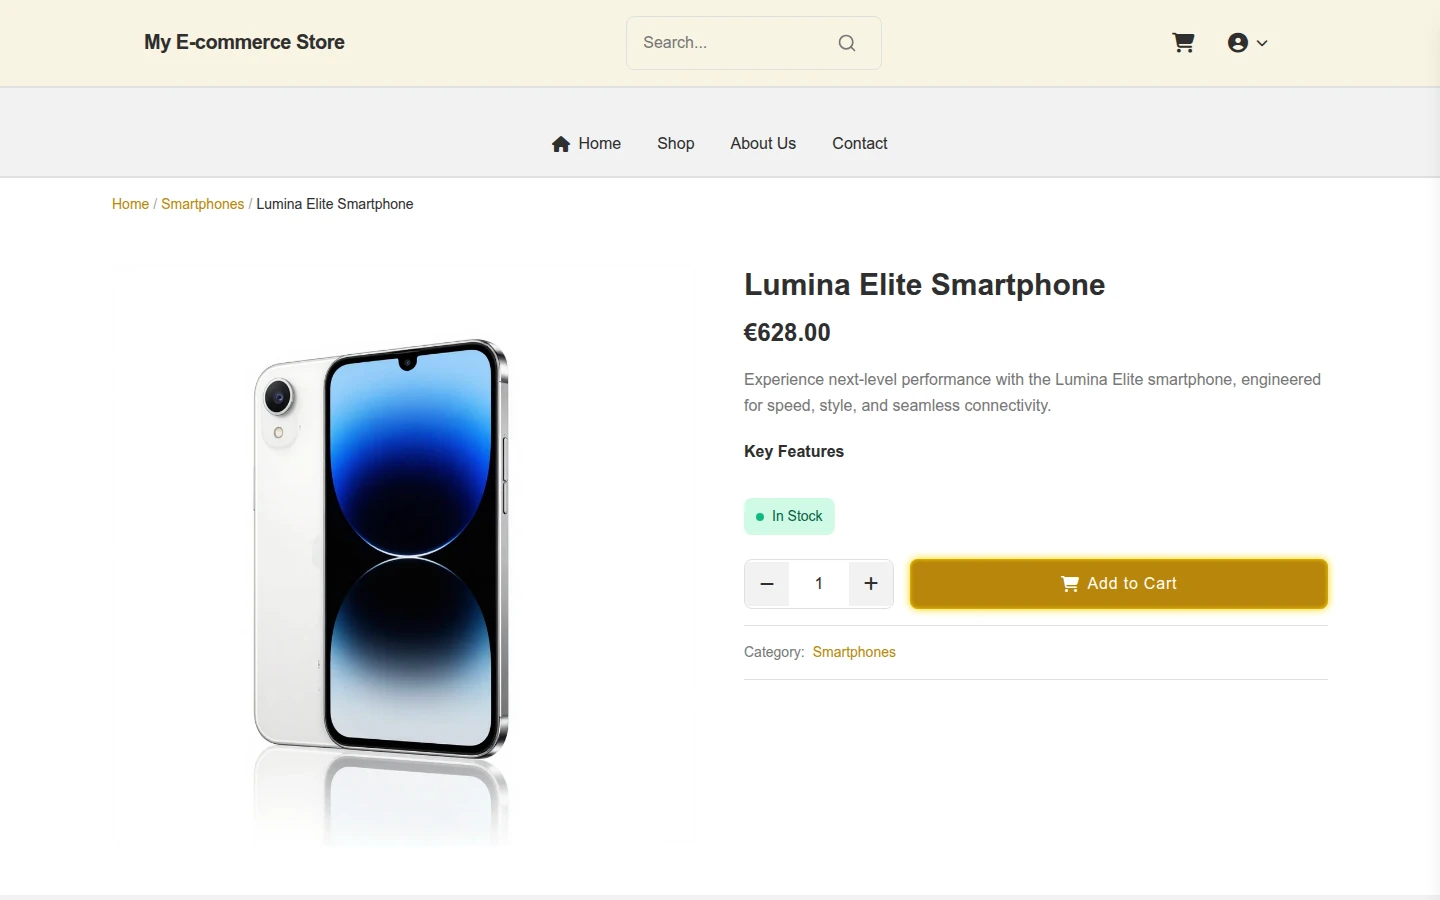Click the Smartphones category link

tap(854, 652)
